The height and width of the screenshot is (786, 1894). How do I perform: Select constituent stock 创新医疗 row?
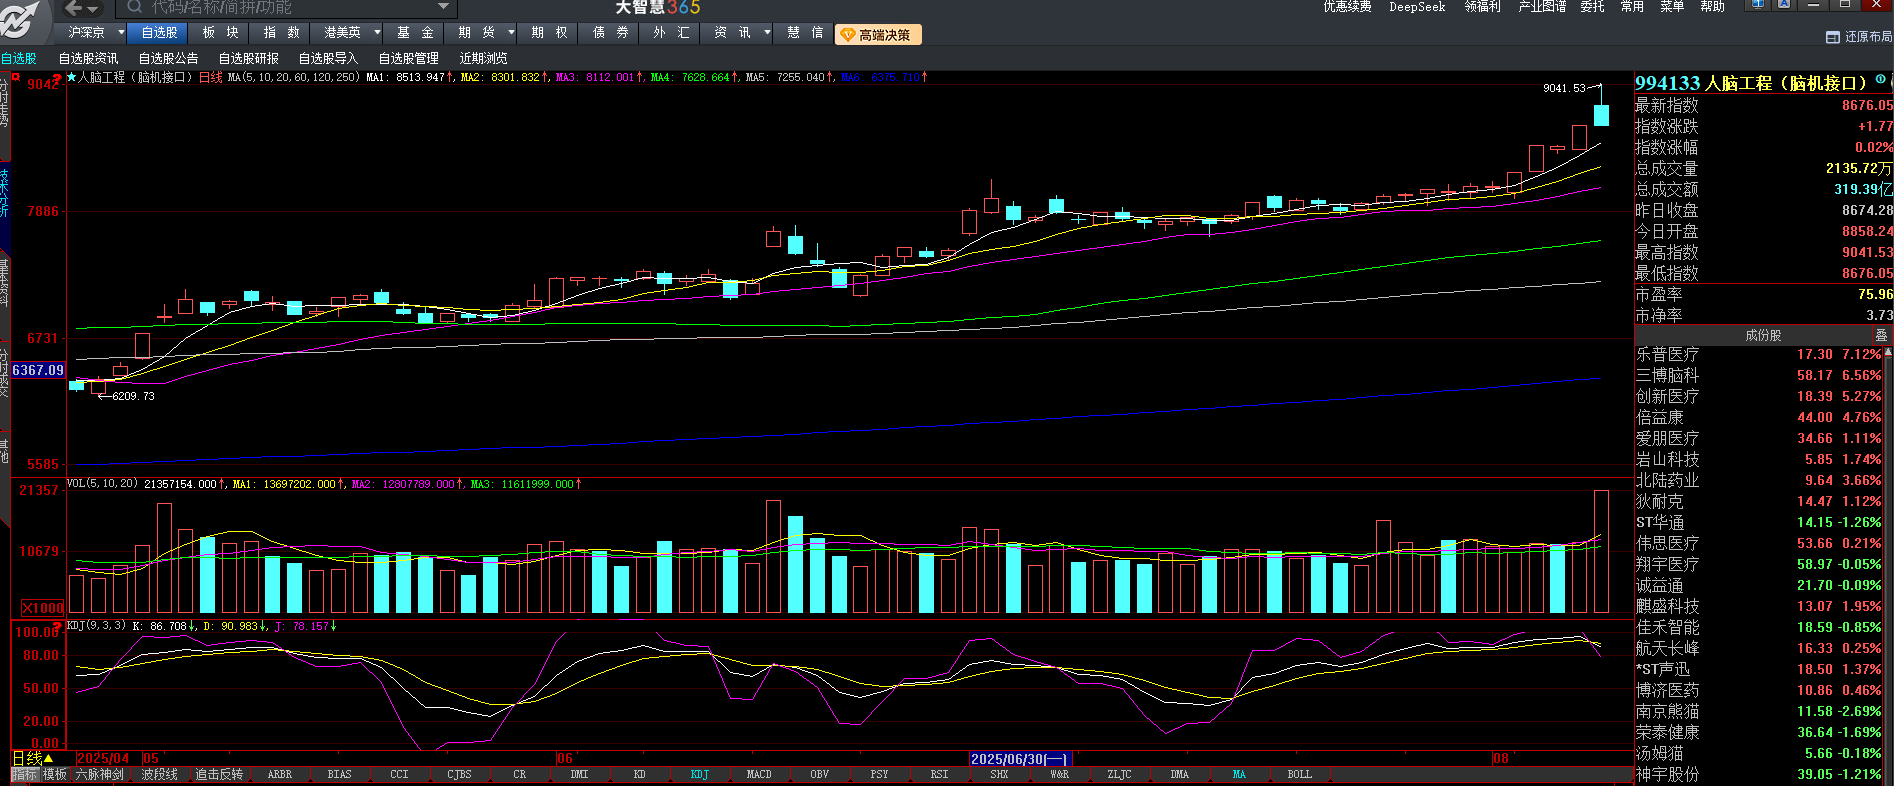click(x=1759, y=396)
